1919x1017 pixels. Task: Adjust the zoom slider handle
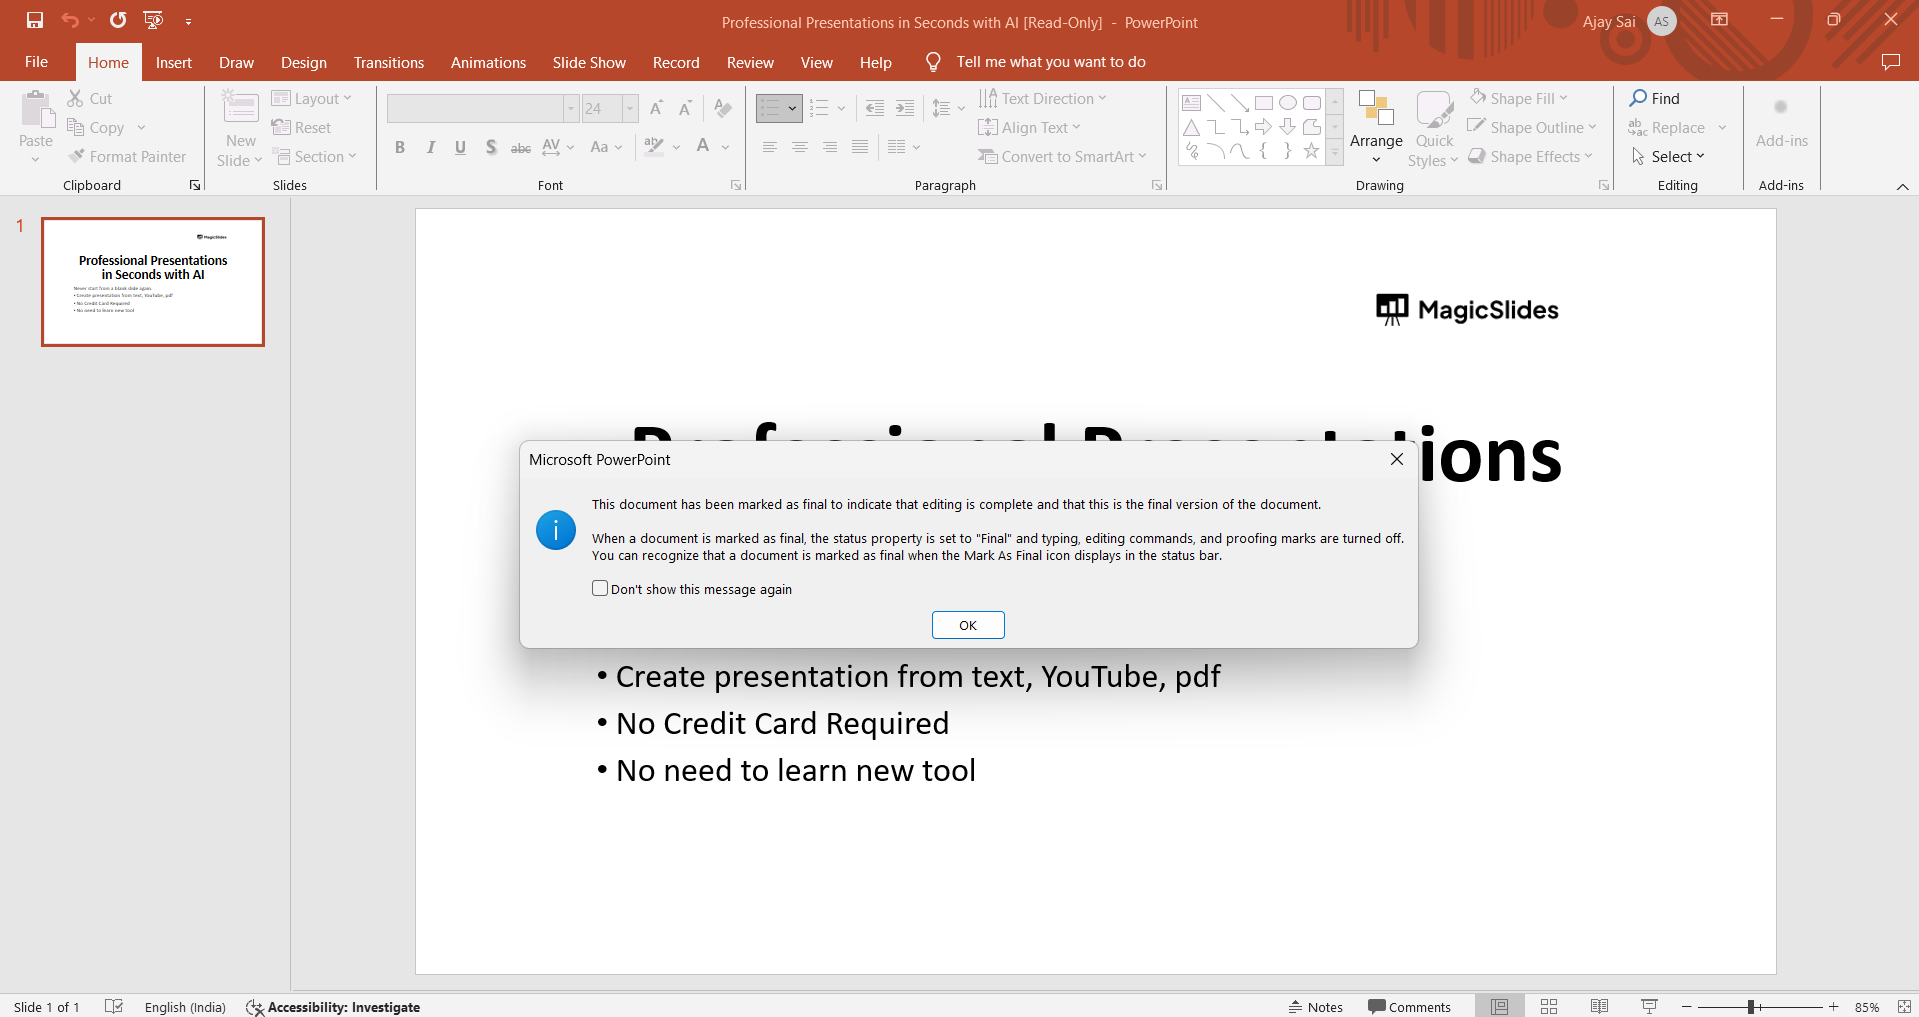(1751, 1007)
